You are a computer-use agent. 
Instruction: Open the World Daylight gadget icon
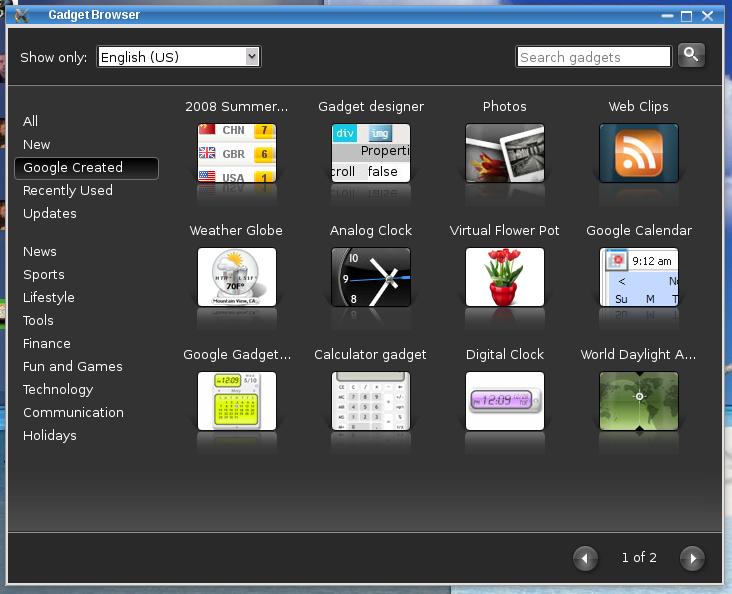point(638,401)
